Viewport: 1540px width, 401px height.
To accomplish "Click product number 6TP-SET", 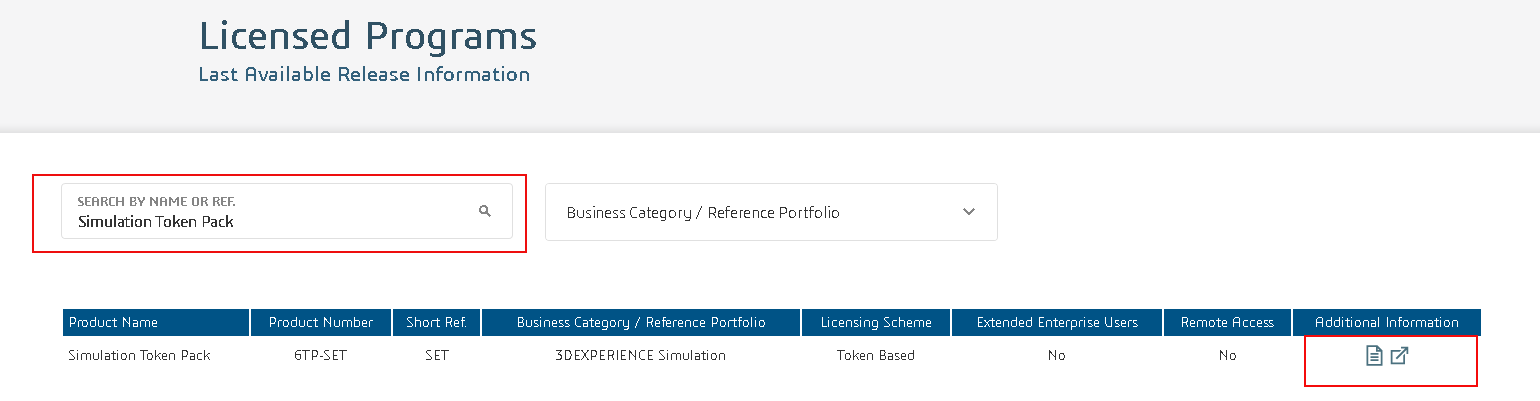I will pyautogui.click(x=321, y=355).
